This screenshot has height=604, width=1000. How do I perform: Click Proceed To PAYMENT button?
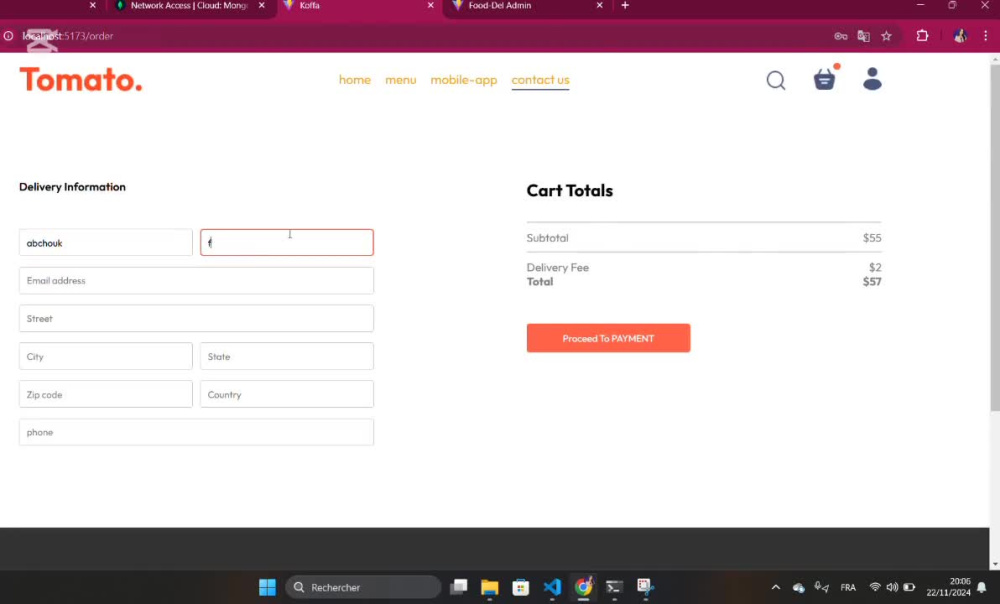tap(608, 338)
